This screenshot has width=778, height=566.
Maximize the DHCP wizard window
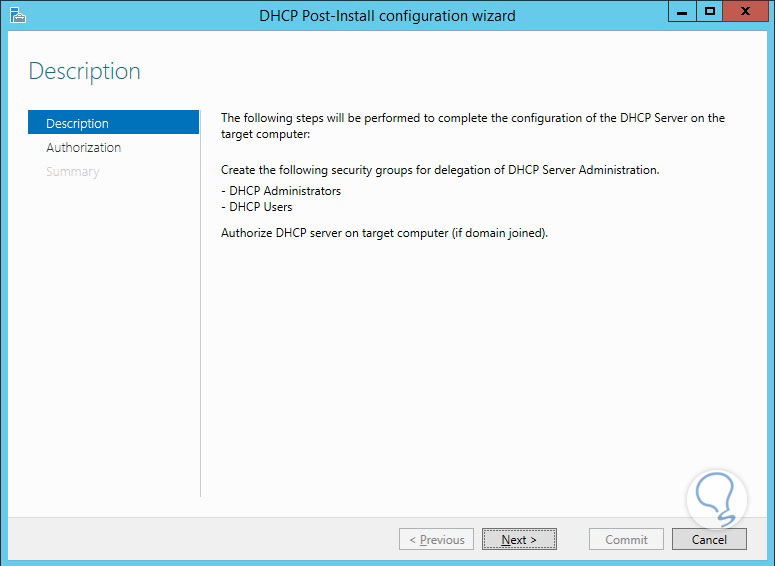click(x=709, y=12)
